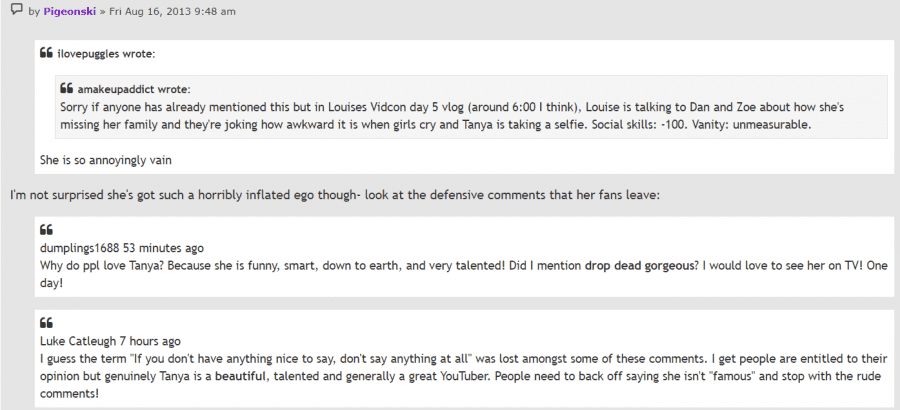This screenshot has width=900, height=410.
Task: Click the quote mark icon above dumplings1688 comment
Action: [x=46, y=230]
